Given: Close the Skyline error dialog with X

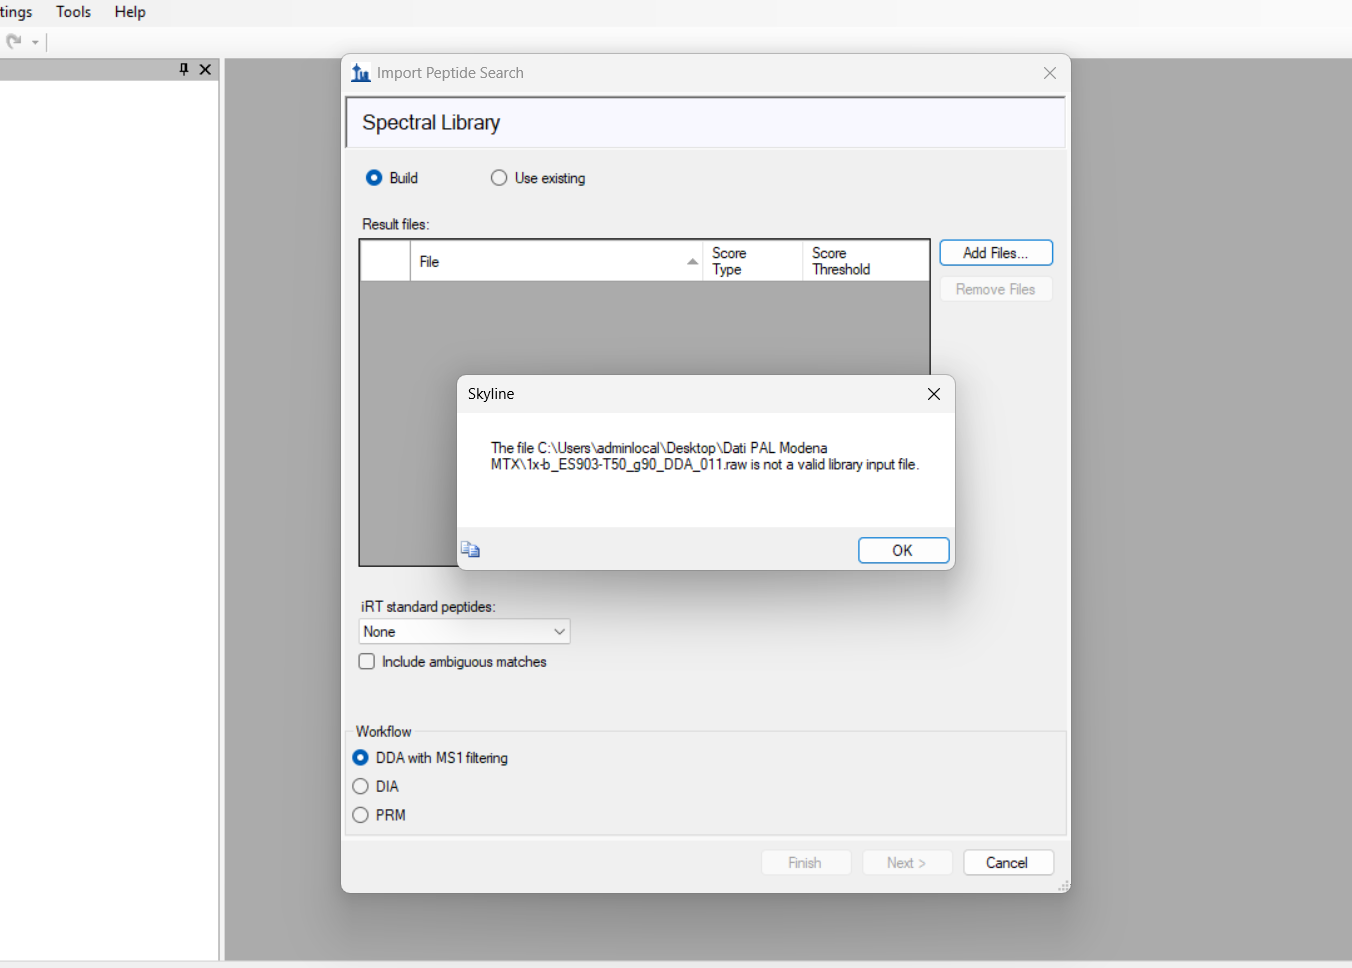Looking at the screenshot, I should coord(933,394).
